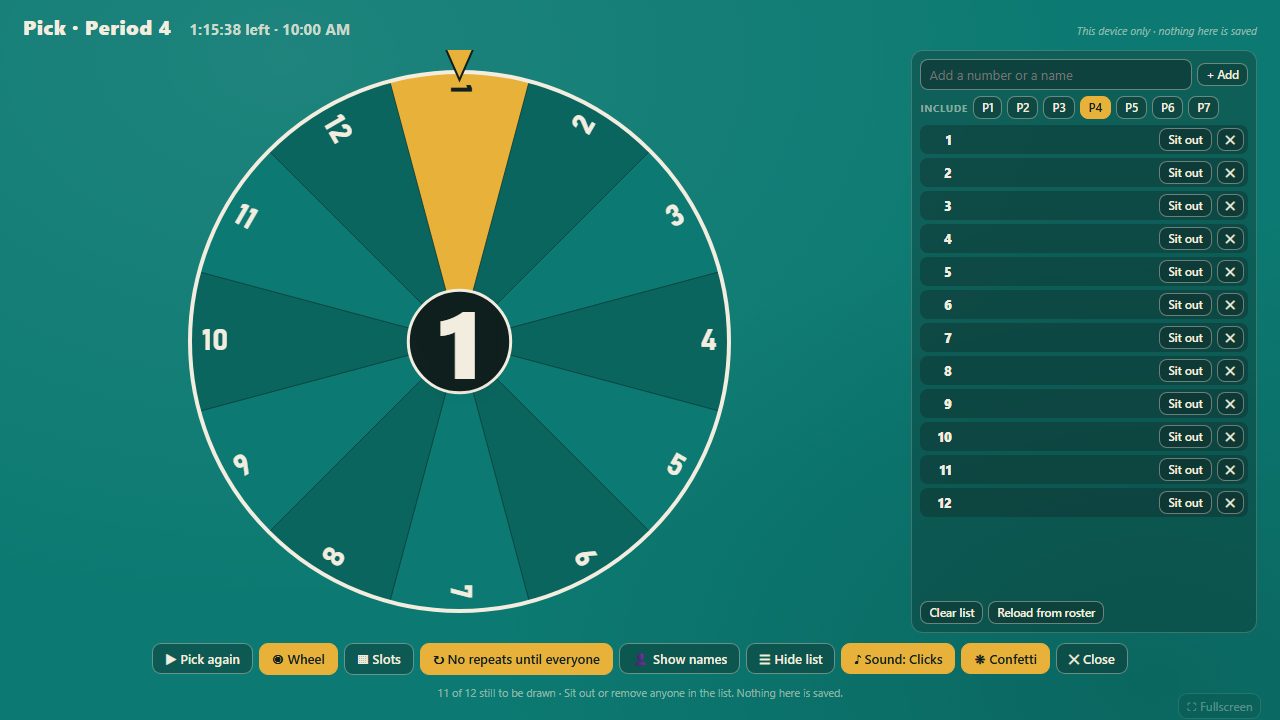
Task: Remove entry 5 with its X icon
Action: coord(1230,272)
